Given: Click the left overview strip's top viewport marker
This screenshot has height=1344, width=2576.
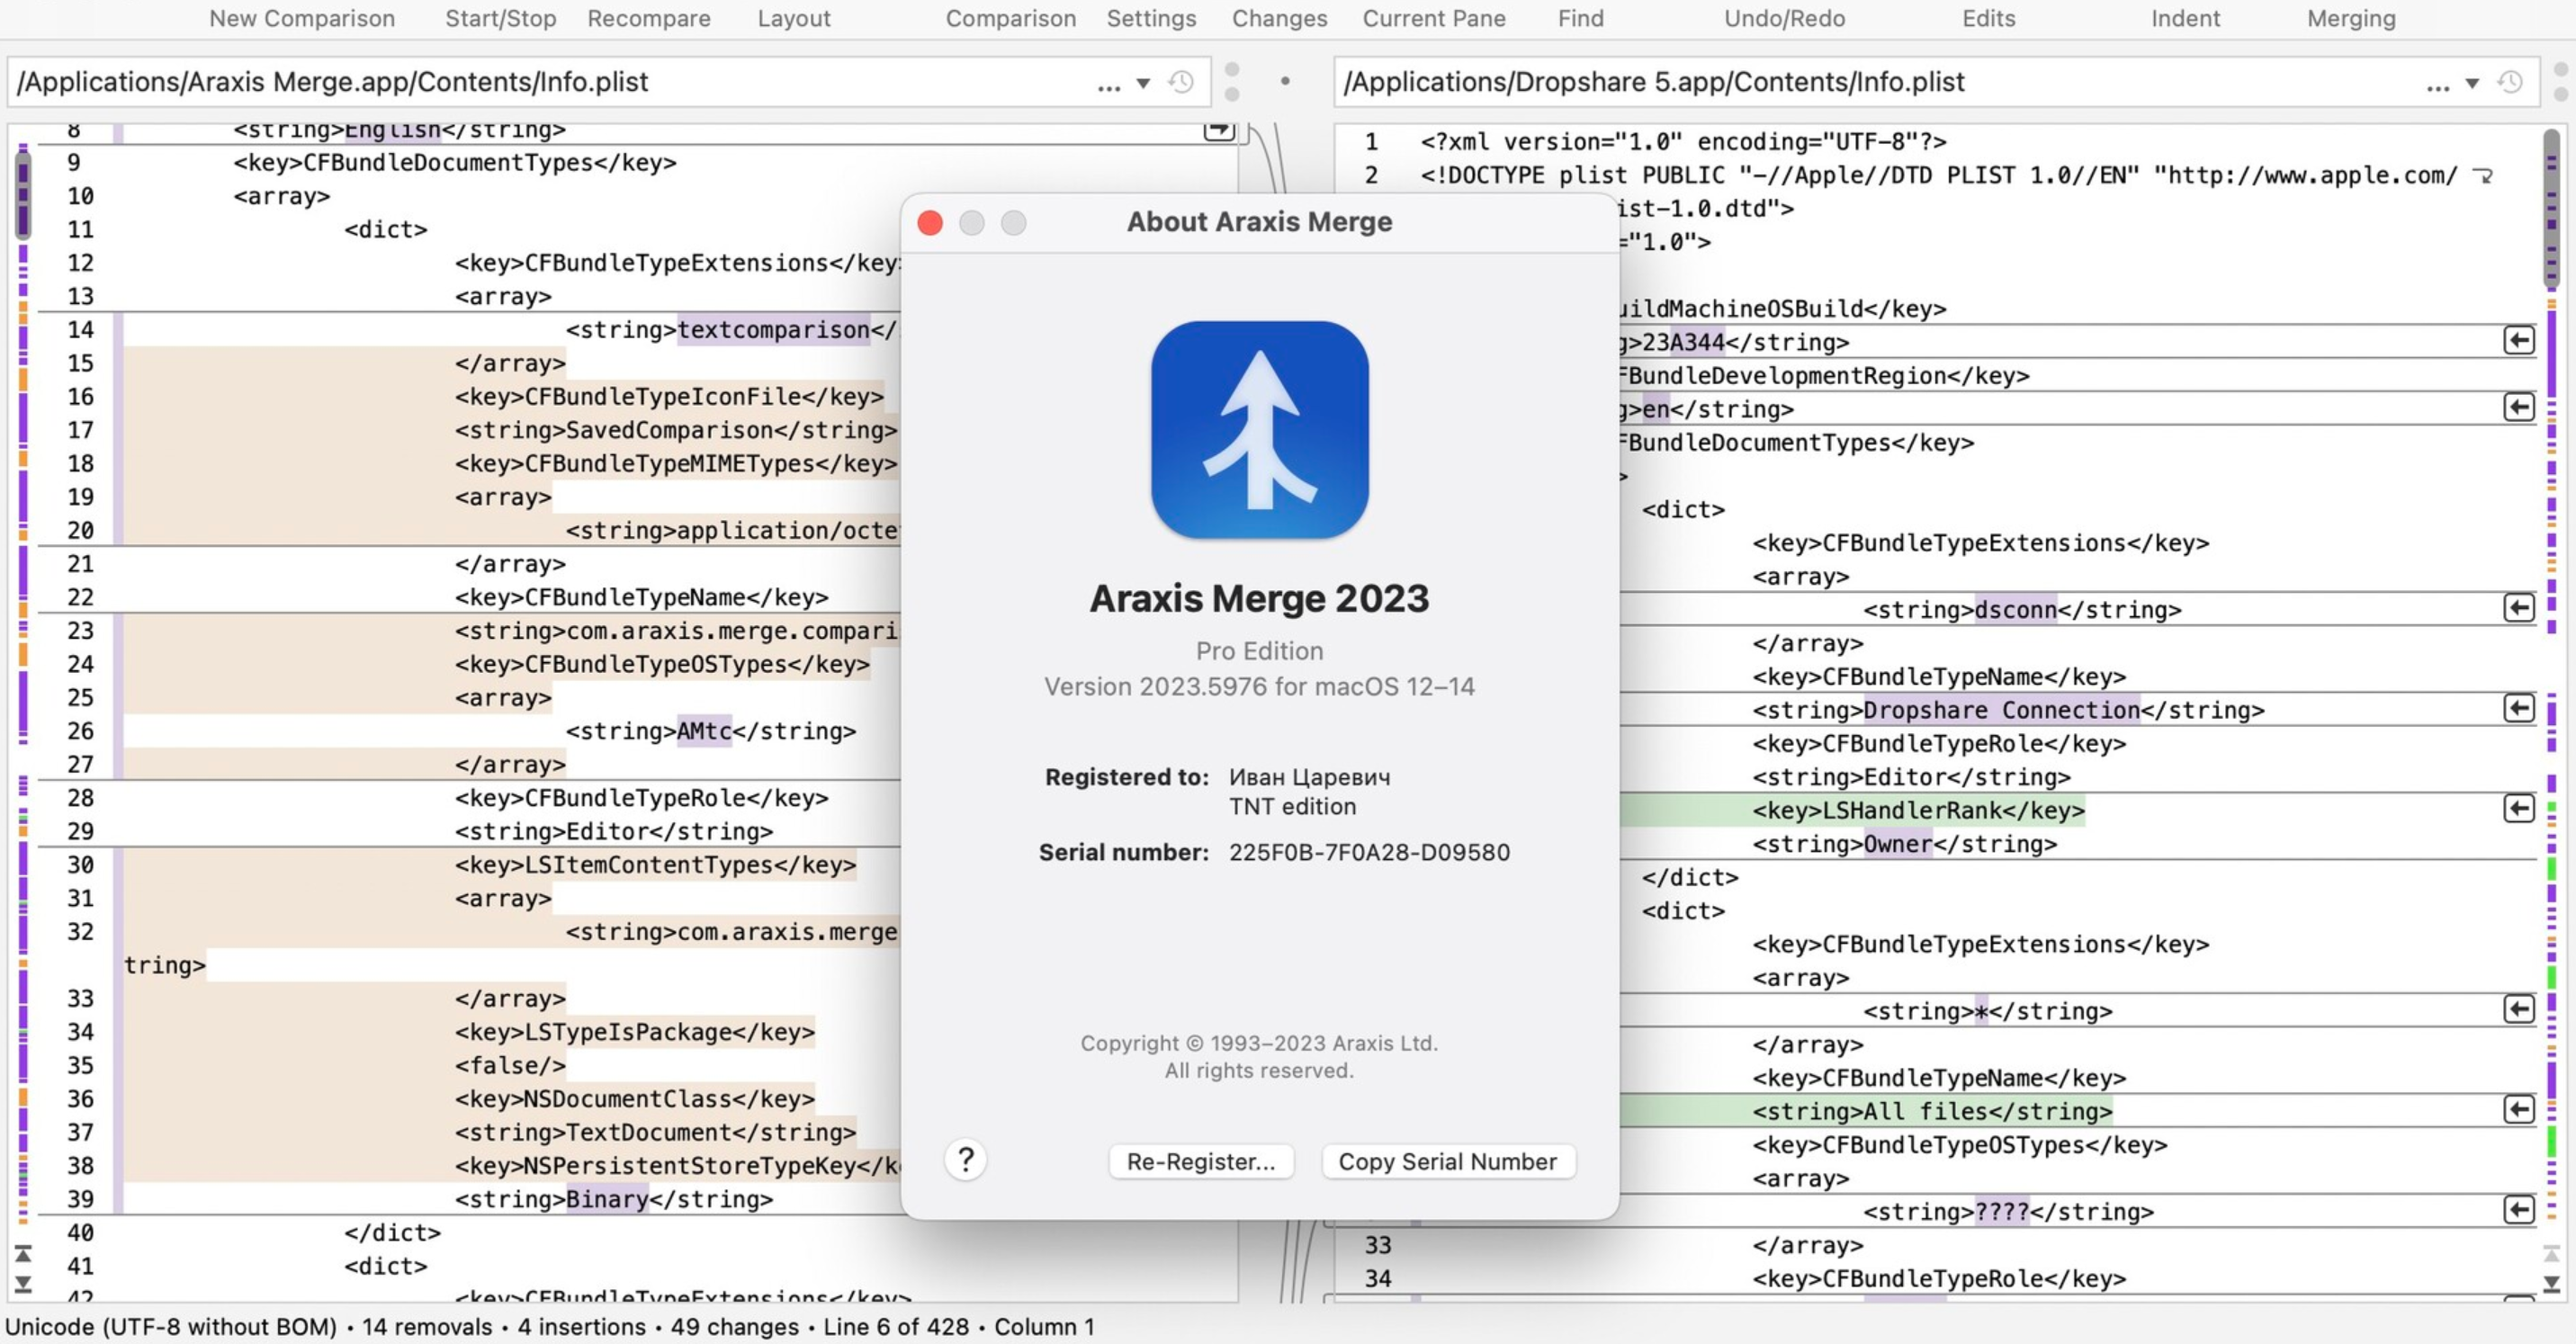Looking at the screenshot, I should [x=23, y=197].
